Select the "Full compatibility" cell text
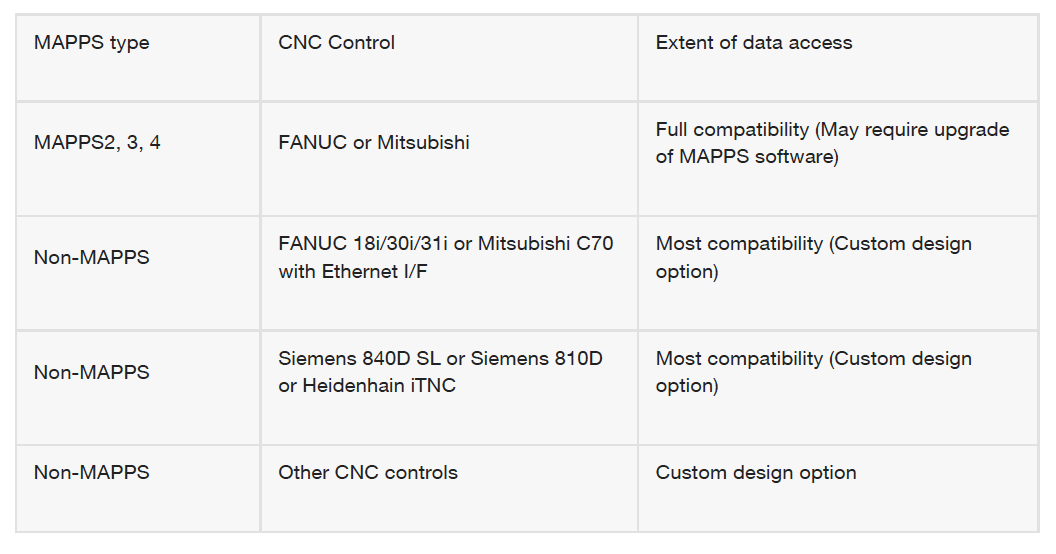 (732, 130)
